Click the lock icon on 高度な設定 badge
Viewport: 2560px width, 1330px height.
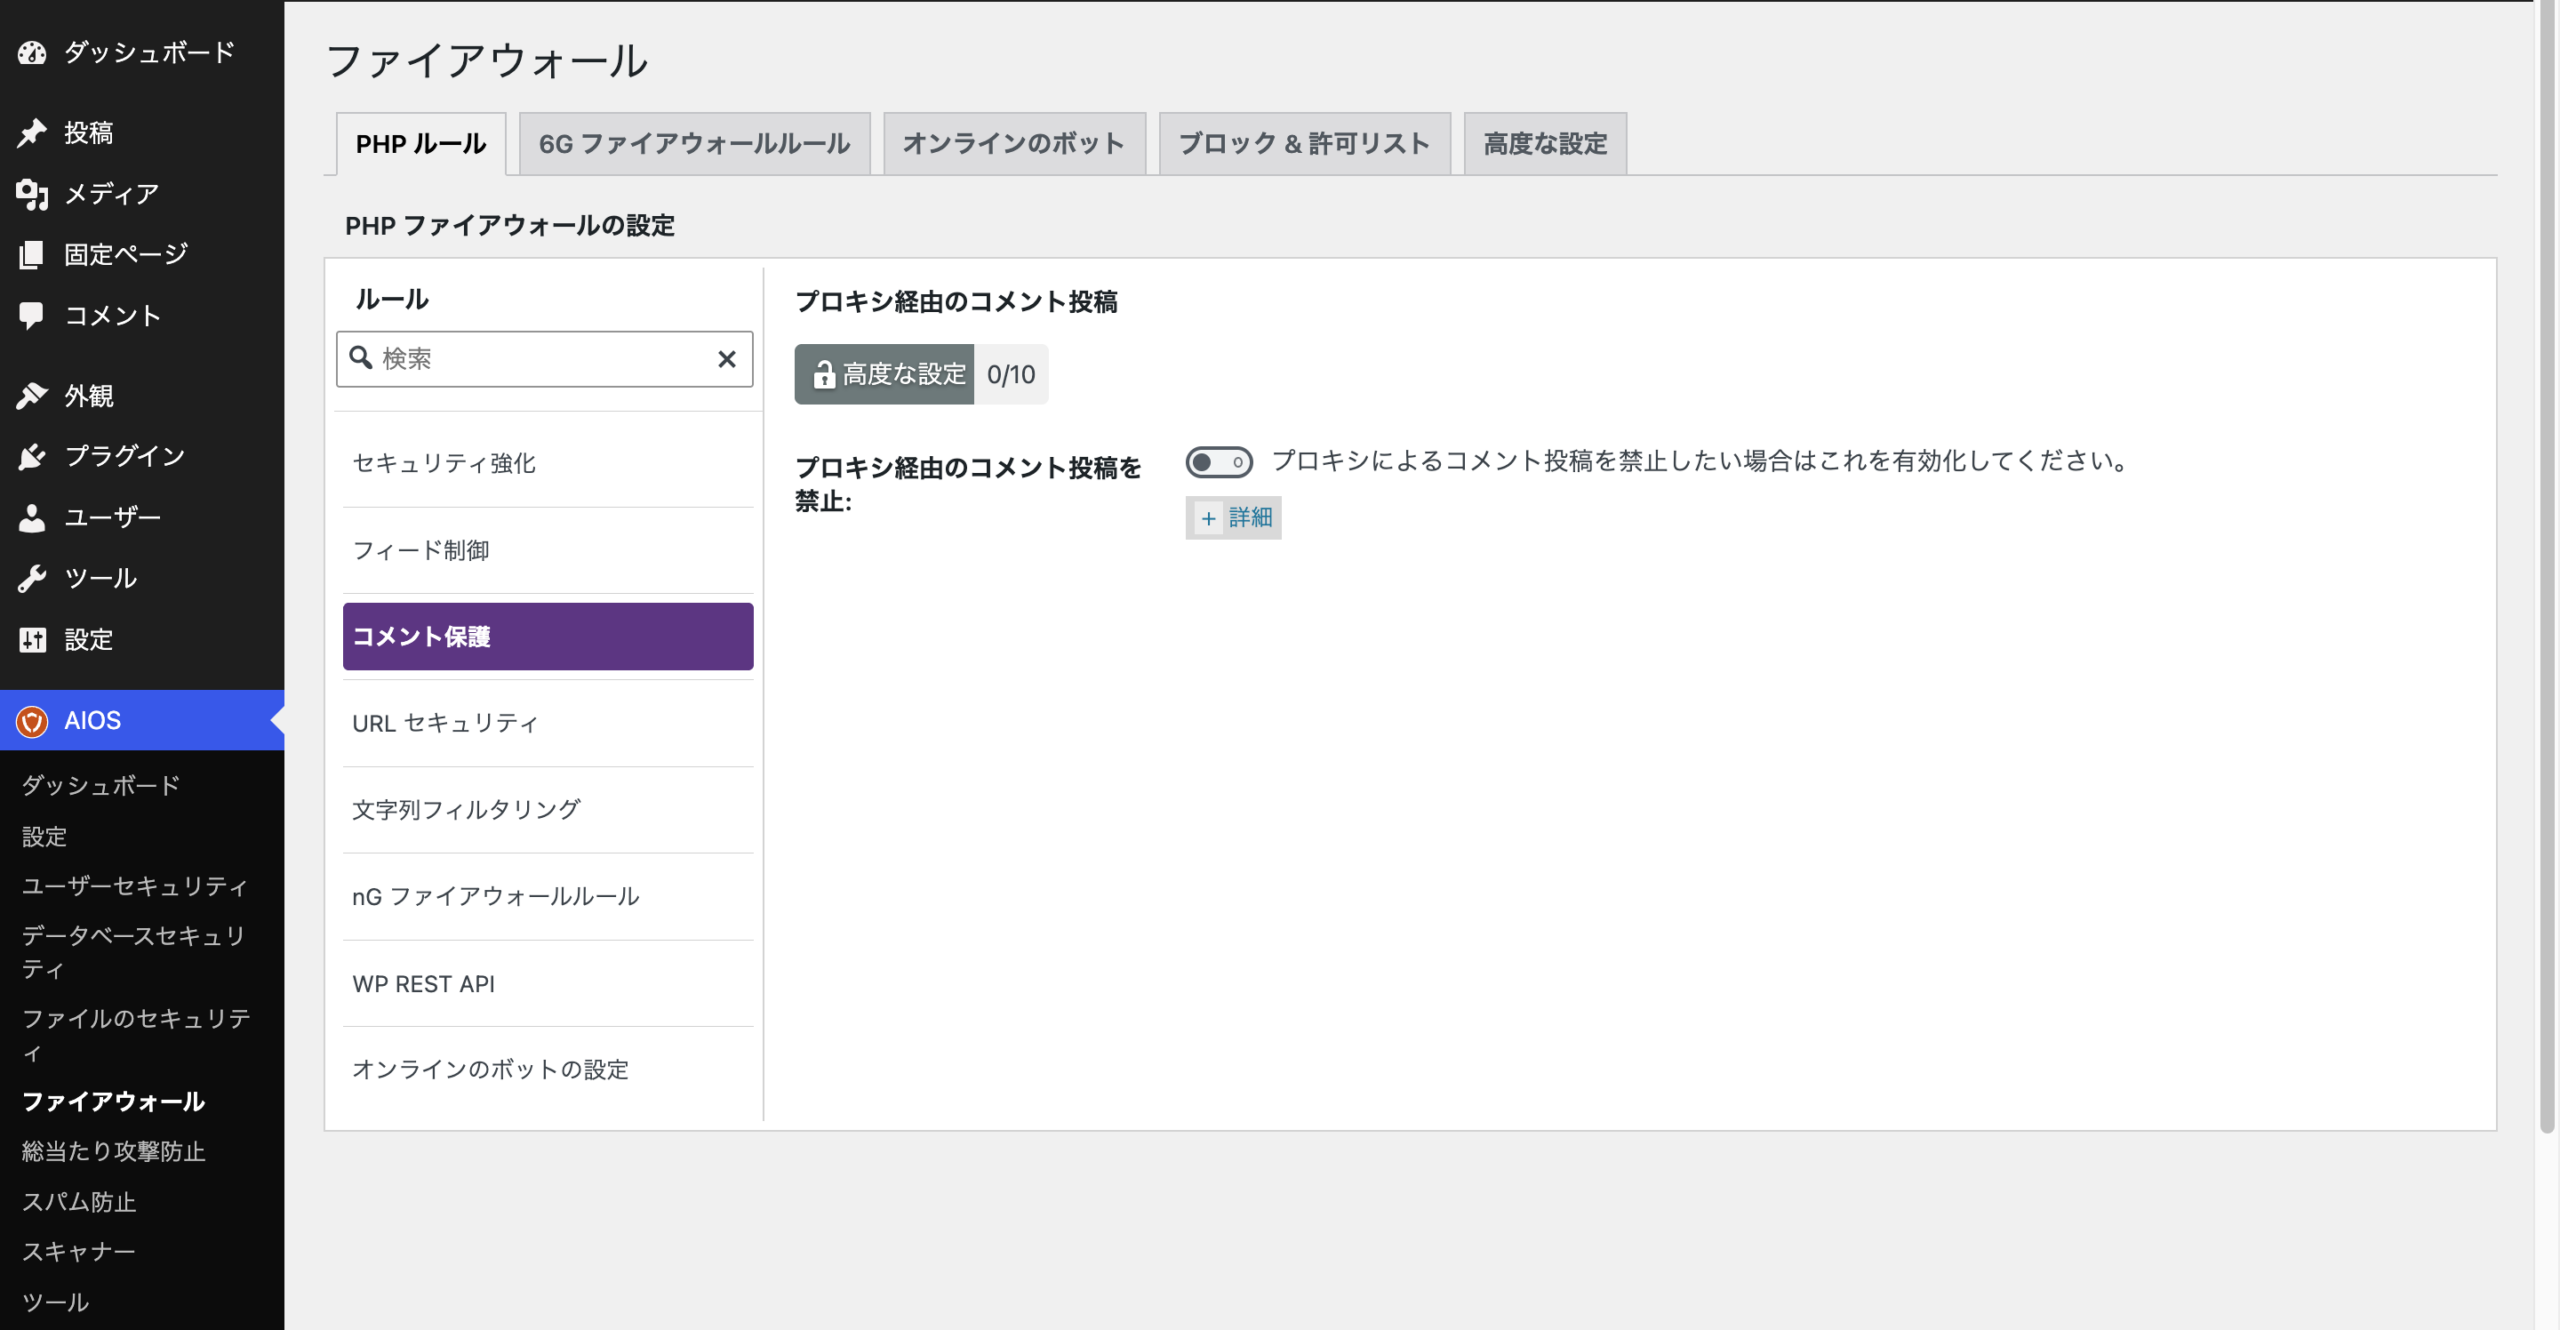(823, 375)
